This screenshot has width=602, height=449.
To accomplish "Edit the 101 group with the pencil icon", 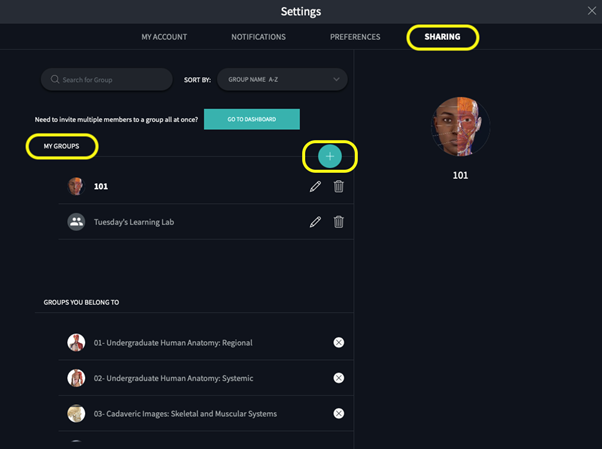I will 315,186.
